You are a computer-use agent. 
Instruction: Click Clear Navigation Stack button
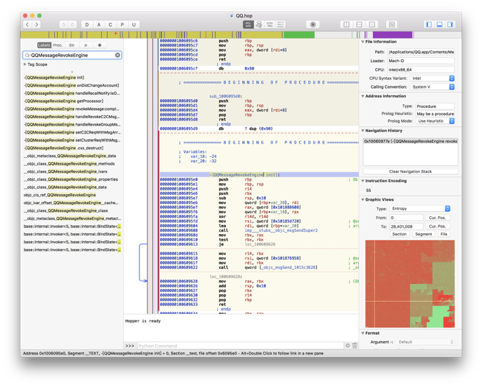point(410,171)
